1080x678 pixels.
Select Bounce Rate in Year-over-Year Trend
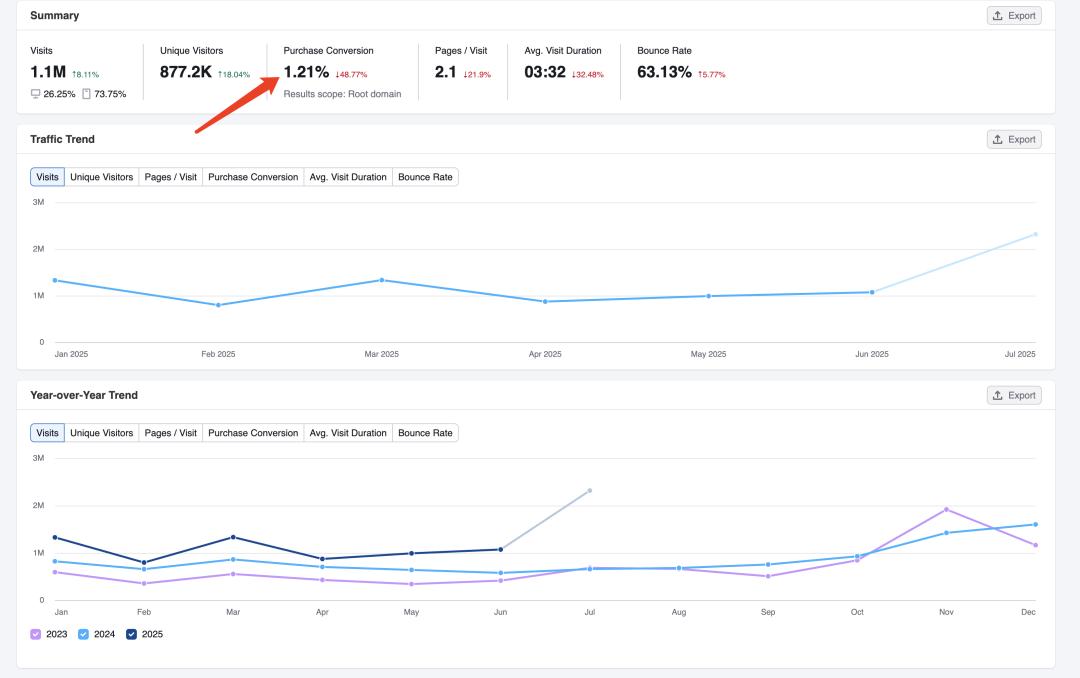(x=425, y=433)
